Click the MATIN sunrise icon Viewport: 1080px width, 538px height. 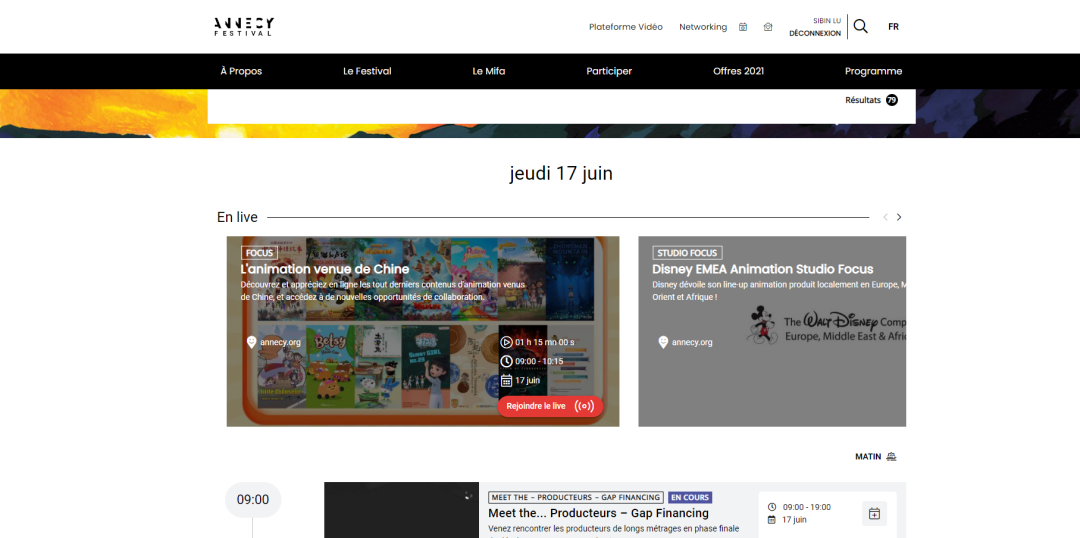point(891,457)
